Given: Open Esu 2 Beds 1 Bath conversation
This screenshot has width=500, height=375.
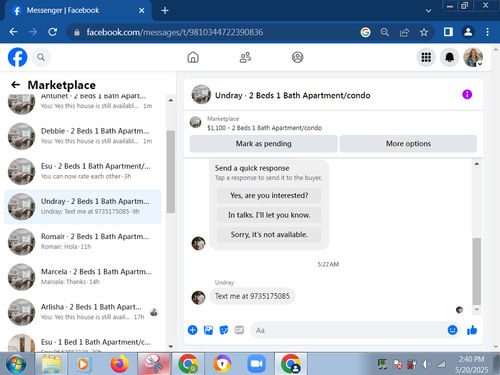Looking at the screenshot, I should [83, 171].
